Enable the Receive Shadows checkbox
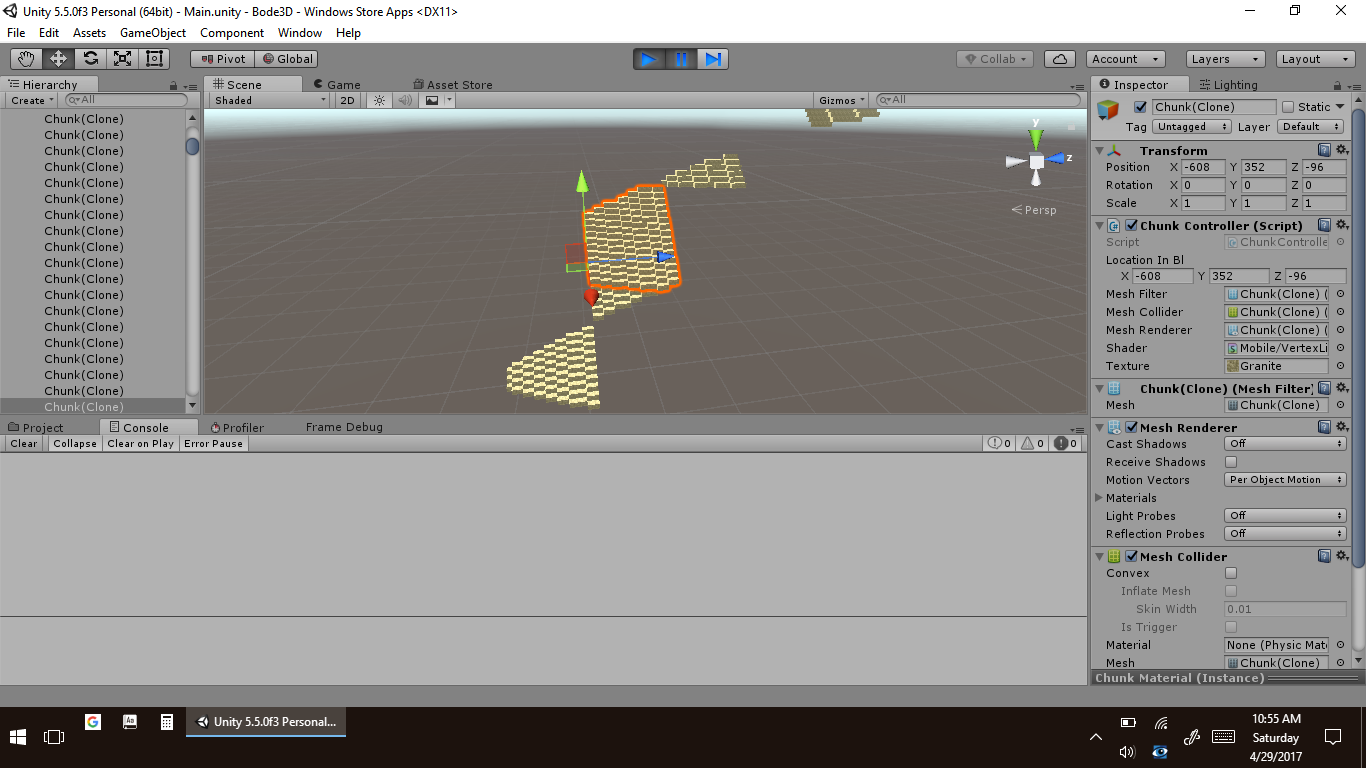 pyautogui.click(x=1231, y=462)
